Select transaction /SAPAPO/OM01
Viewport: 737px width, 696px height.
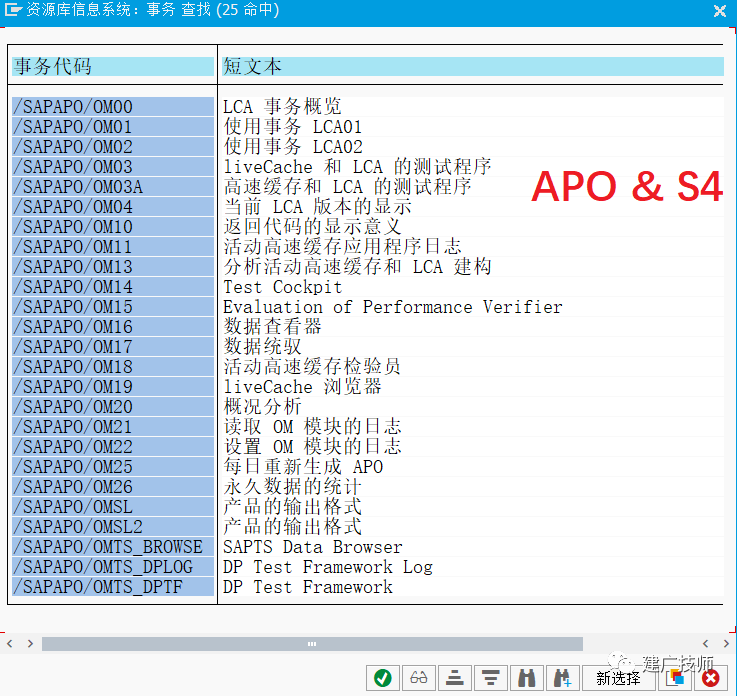click(x=113, y=127)
